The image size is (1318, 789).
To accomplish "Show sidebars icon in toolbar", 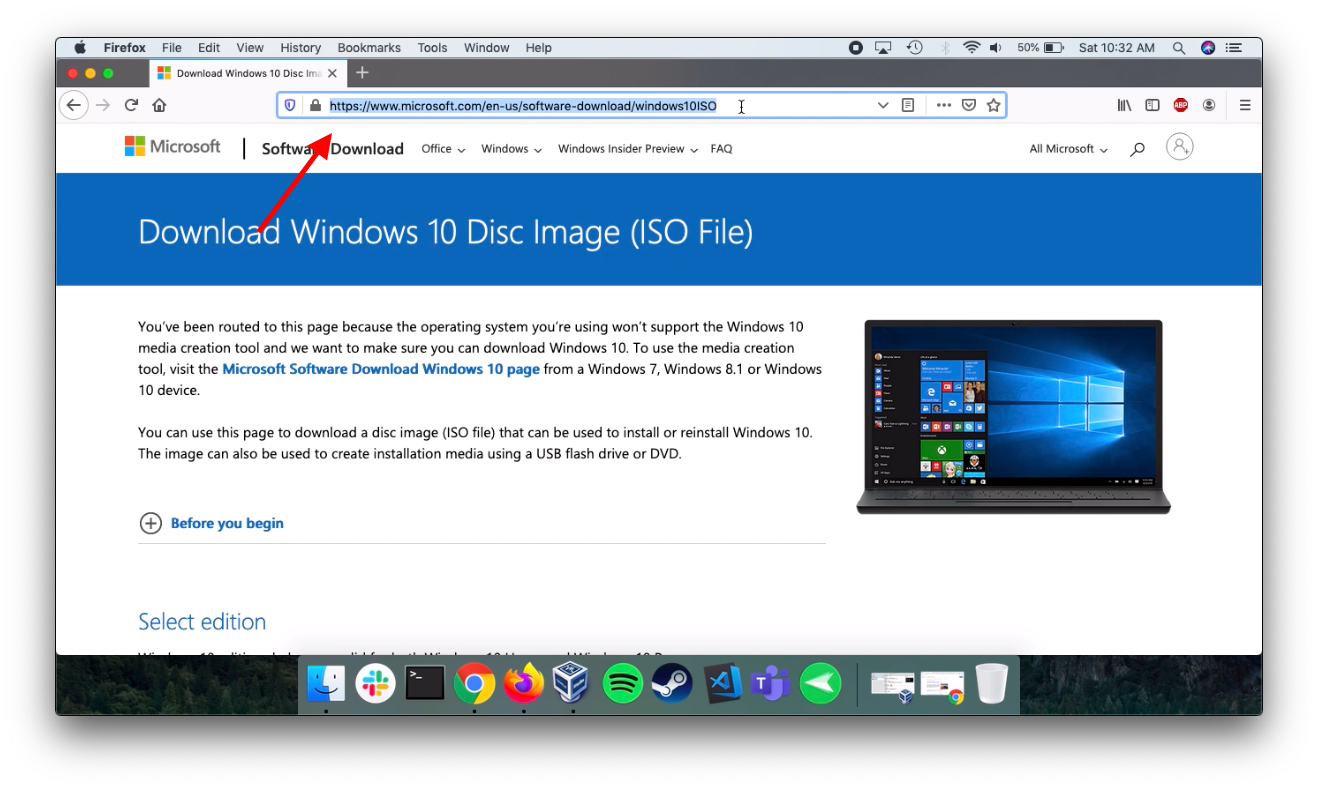I will click(x=1152, y=105).
